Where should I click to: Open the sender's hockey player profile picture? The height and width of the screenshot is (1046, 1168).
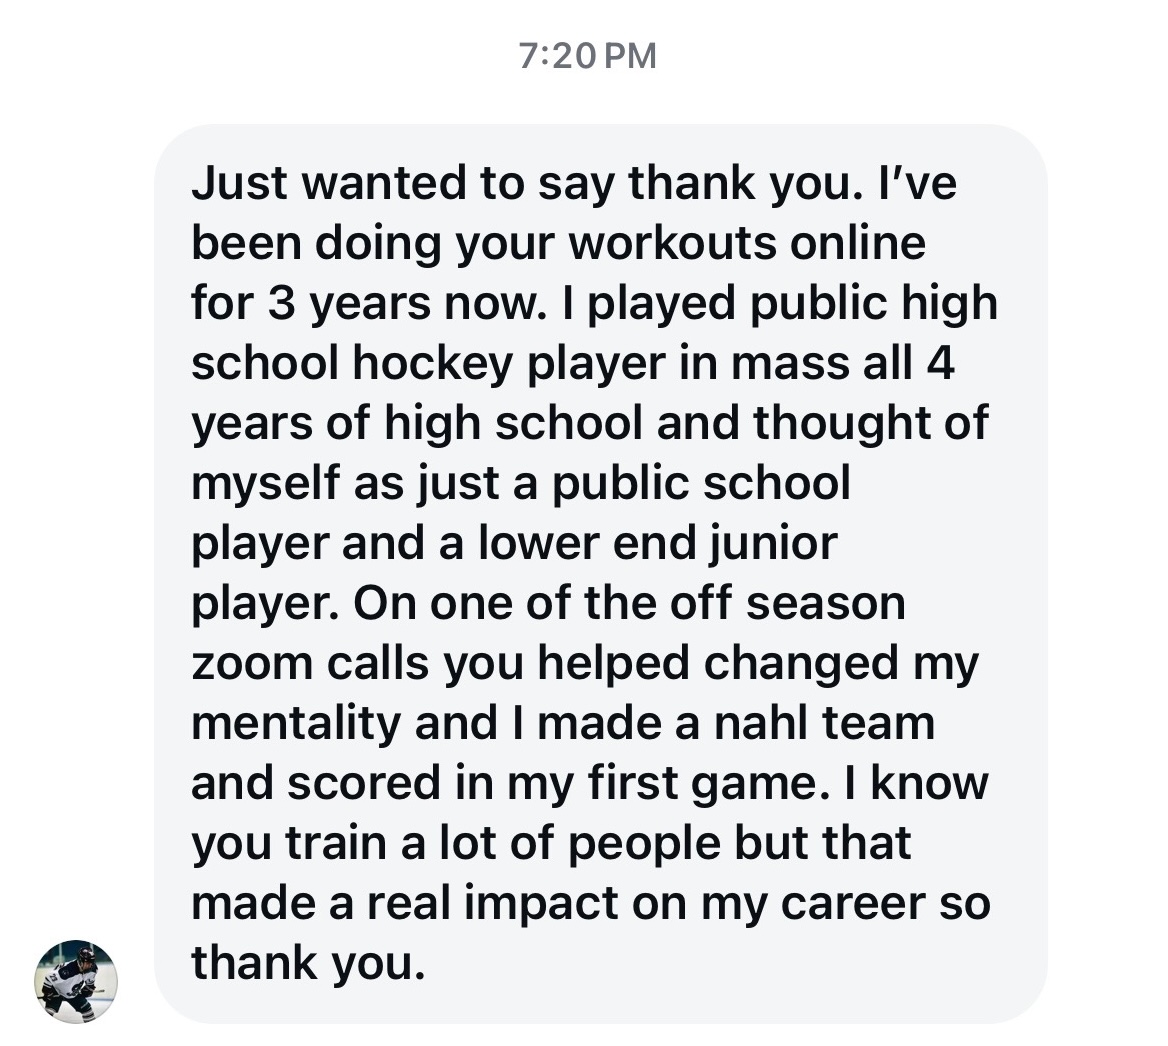point(77,981)
